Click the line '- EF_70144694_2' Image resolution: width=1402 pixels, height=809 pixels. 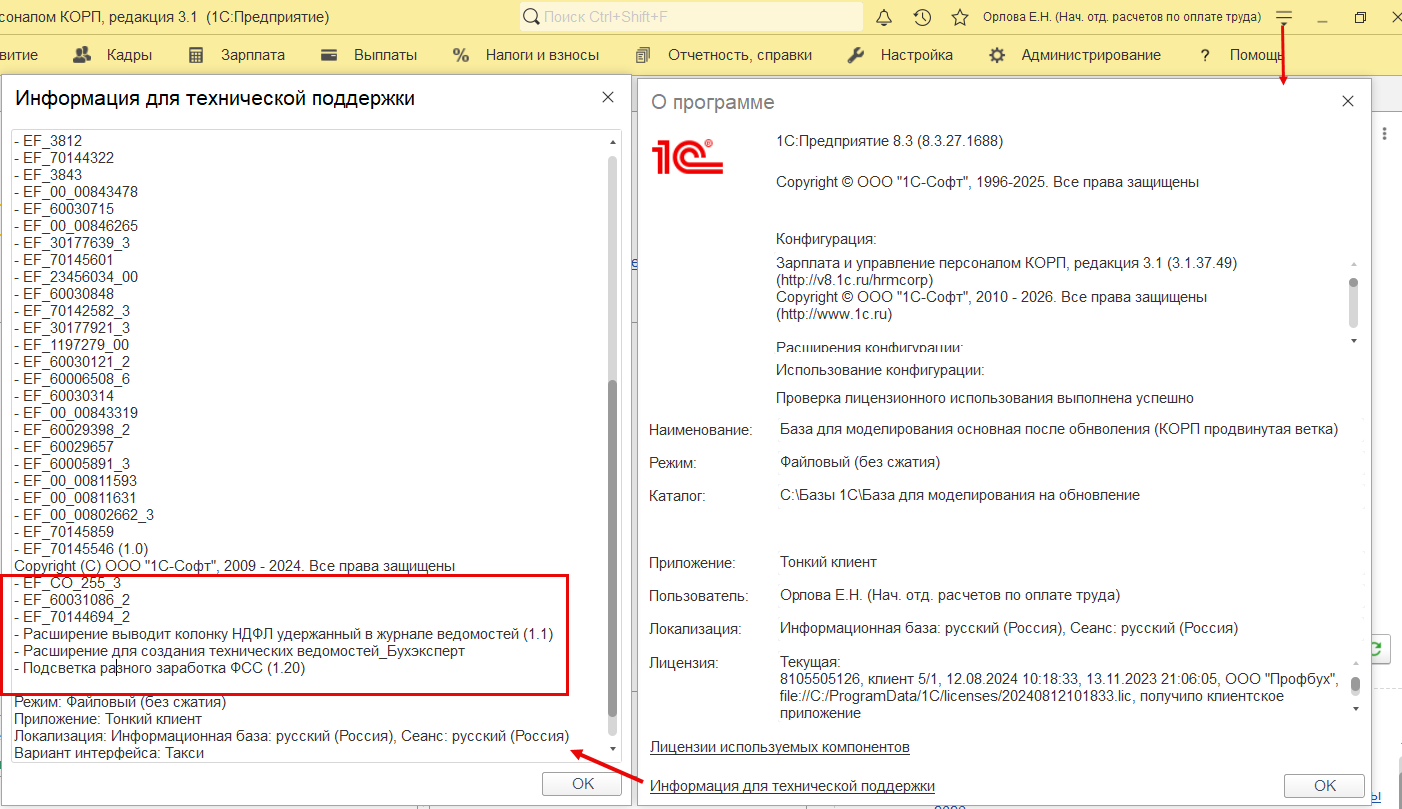pyautogui.click(x=72, y=617)
